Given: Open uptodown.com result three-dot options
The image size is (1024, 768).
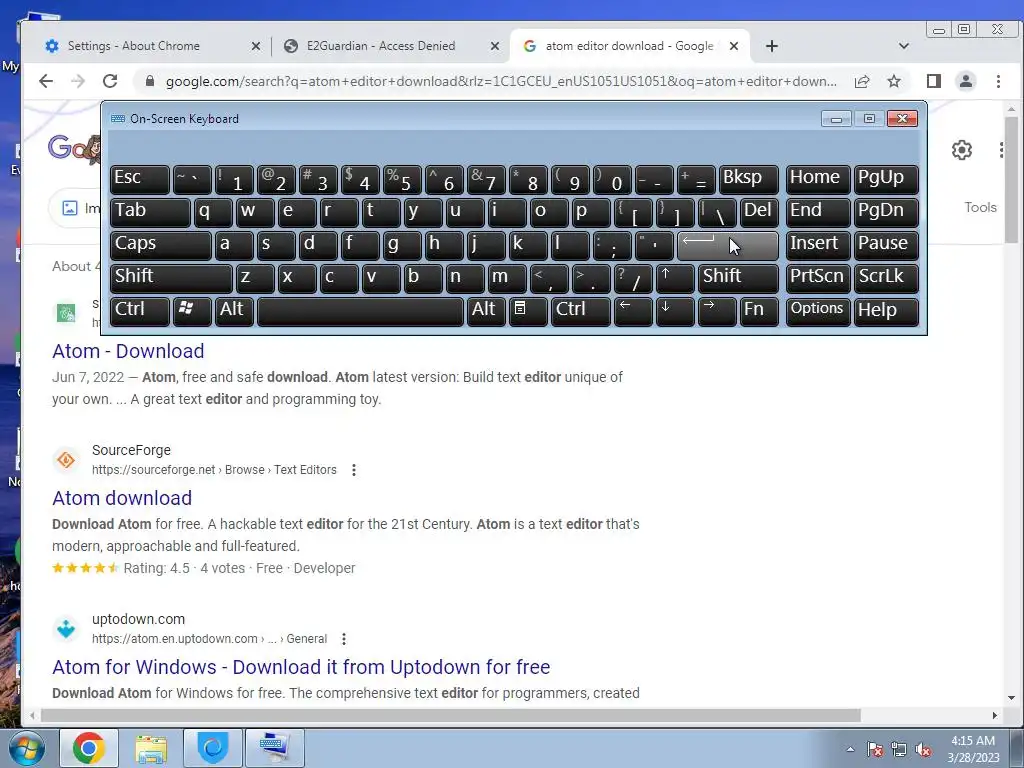Looking at the screenshot, I should coord(344,639).
